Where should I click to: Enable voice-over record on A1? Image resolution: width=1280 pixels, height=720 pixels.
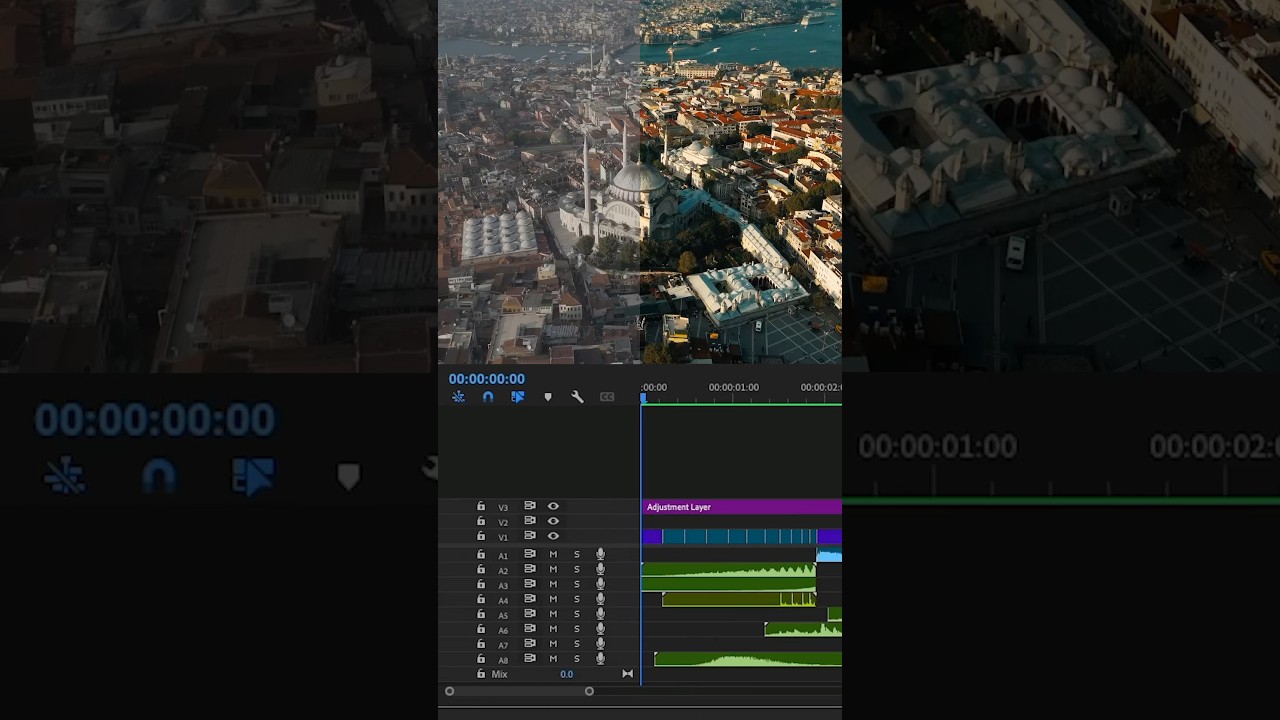600,554
